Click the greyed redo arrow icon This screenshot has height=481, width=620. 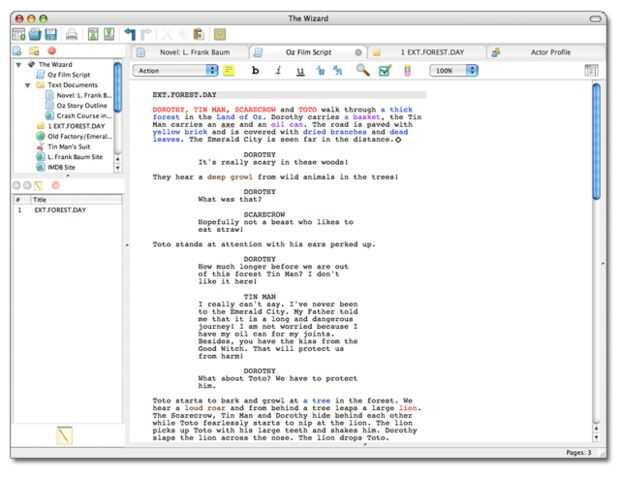tap(146, 34)
